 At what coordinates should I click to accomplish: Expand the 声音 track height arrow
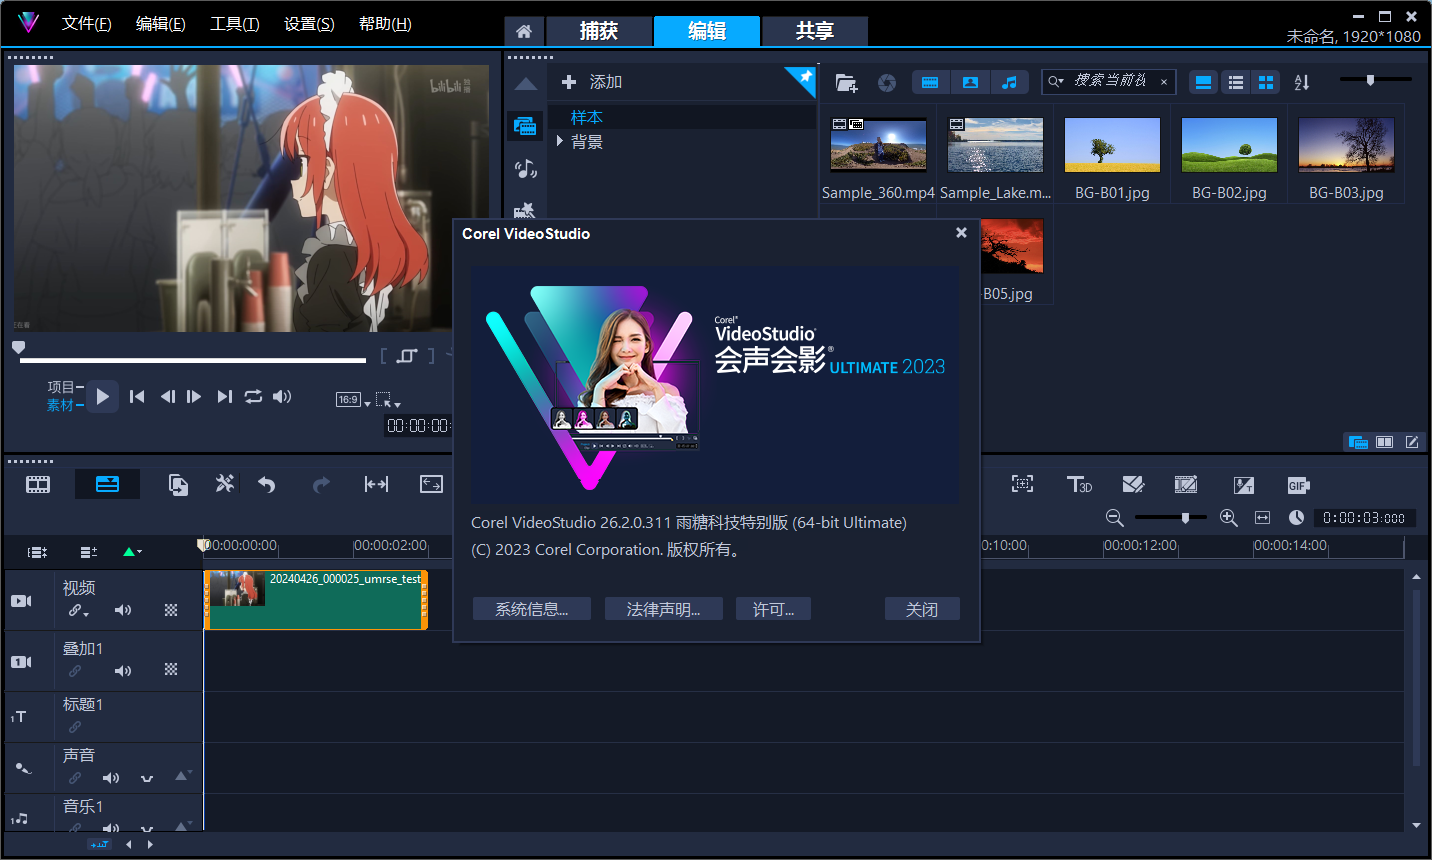pos(183,775)
